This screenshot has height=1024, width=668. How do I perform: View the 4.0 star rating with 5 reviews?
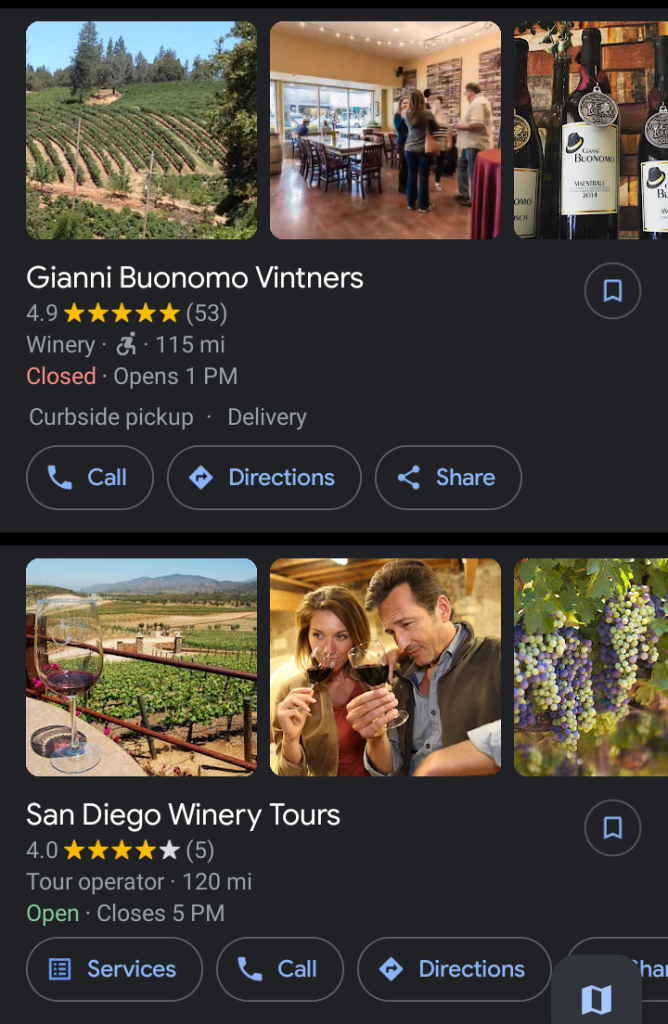pos(120,850)
